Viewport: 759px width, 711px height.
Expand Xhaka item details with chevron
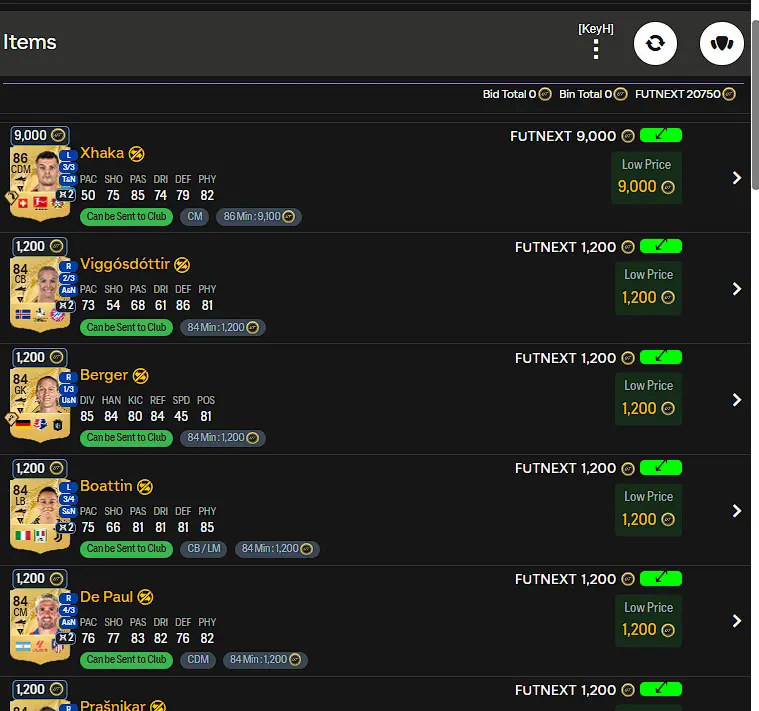click(737, 178)
